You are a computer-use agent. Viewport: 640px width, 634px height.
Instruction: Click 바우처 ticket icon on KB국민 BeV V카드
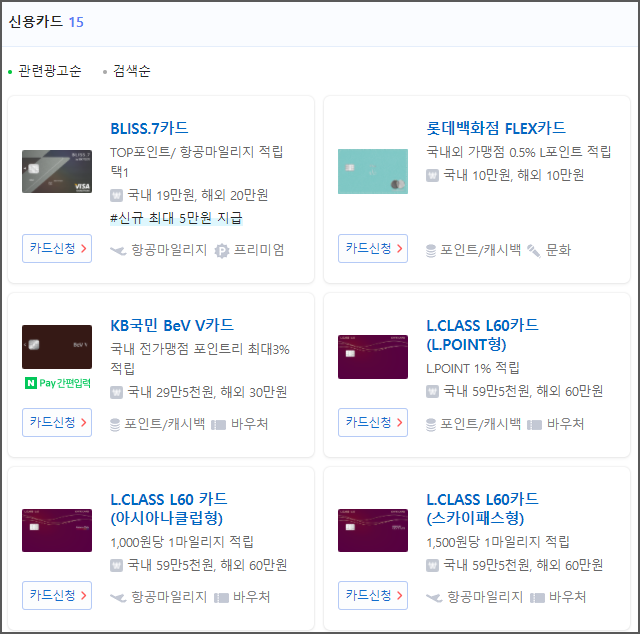pyautogui.click(x=218, y=425)
